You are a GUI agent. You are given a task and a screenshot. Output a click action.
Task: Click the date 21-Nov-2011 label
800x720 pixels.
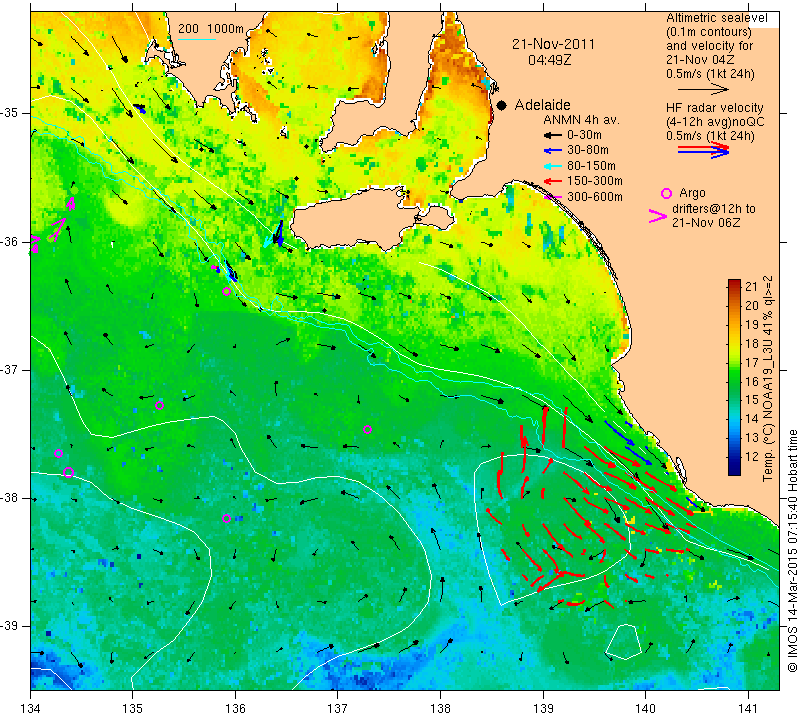tap(554, 44)
